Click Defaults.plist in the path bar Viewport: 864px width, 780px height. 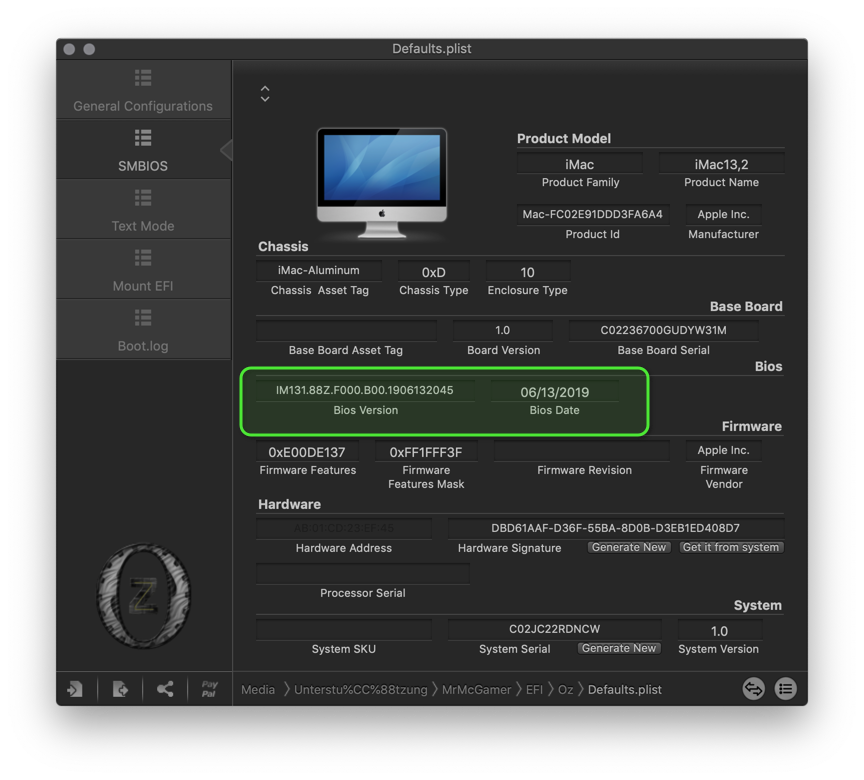coord(625,690)
